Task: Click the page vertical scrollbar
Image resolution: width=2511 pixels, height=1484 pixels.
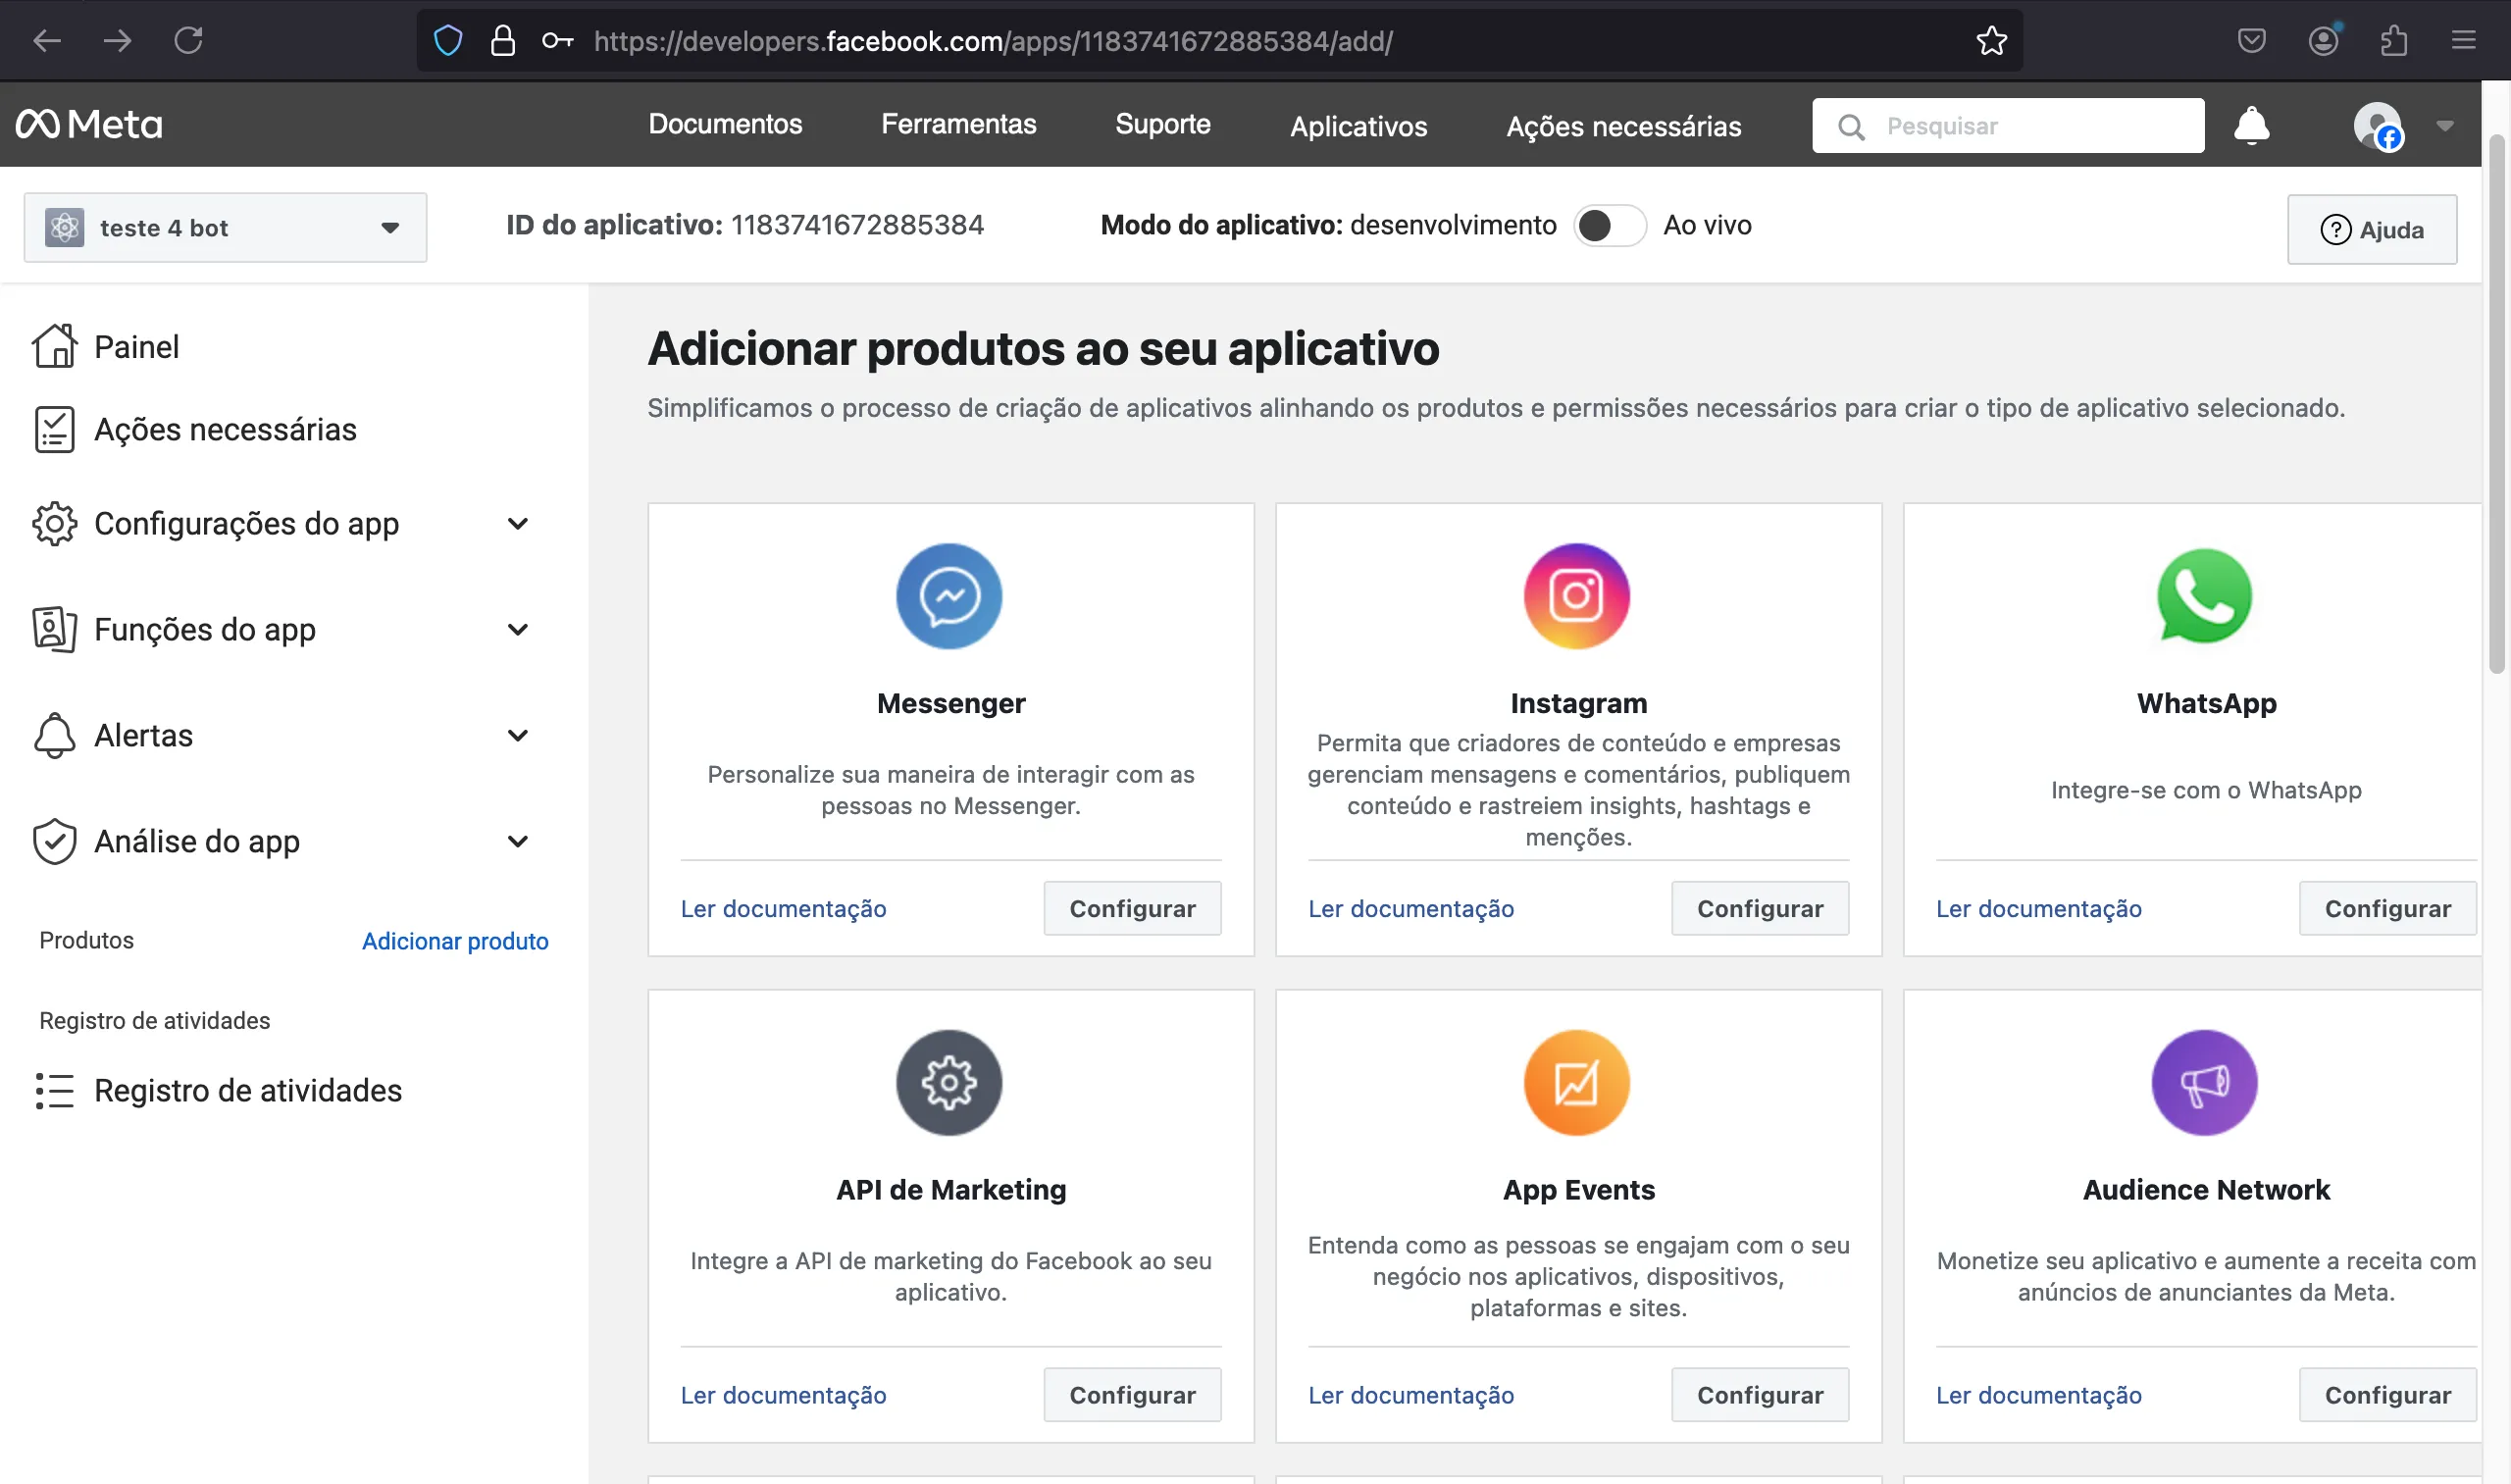Action: (x=2496, y=405)
